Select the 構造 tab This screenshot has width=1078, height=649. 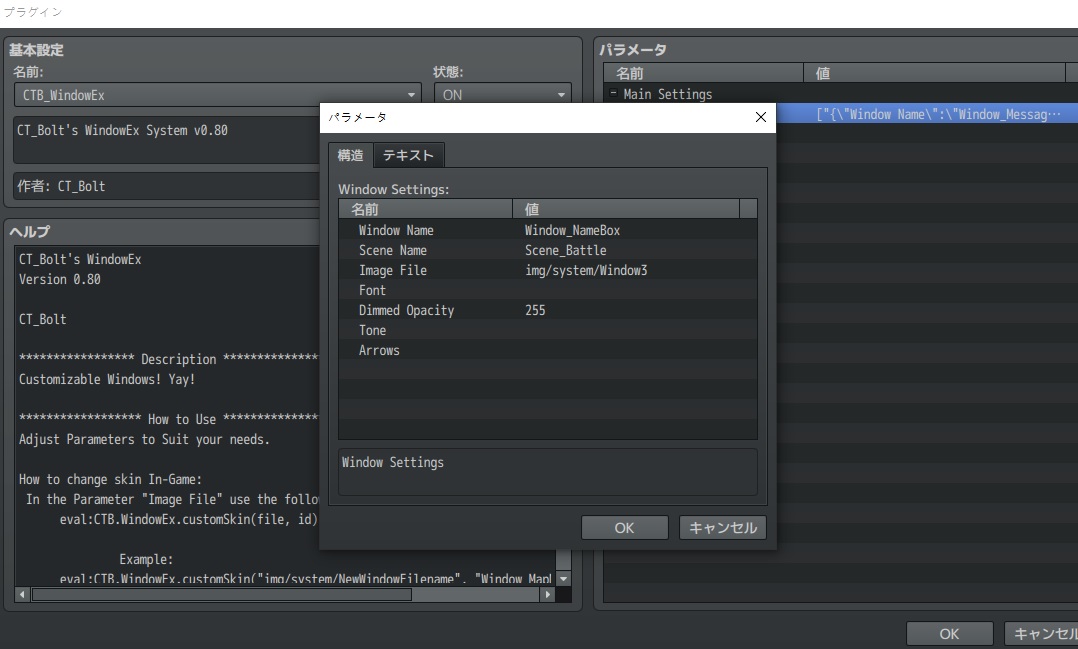tap(351, 155)
